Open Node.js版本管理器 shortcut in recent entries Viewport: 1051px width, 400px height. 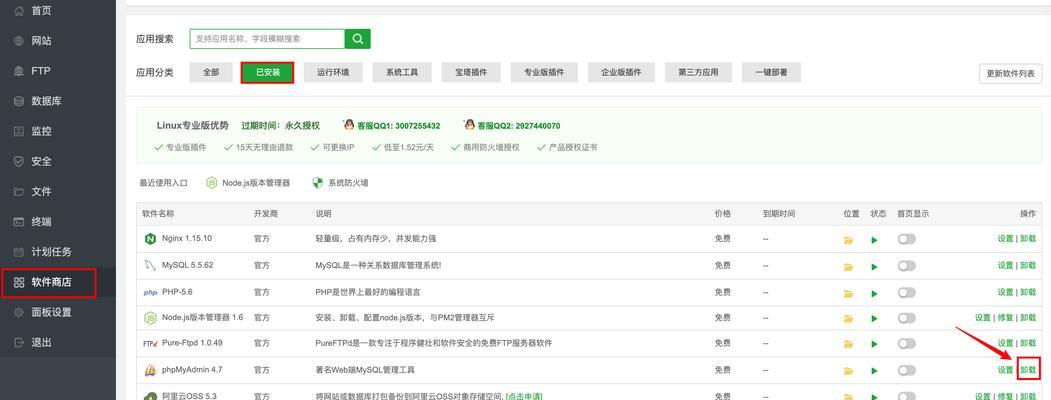[248, 183]
